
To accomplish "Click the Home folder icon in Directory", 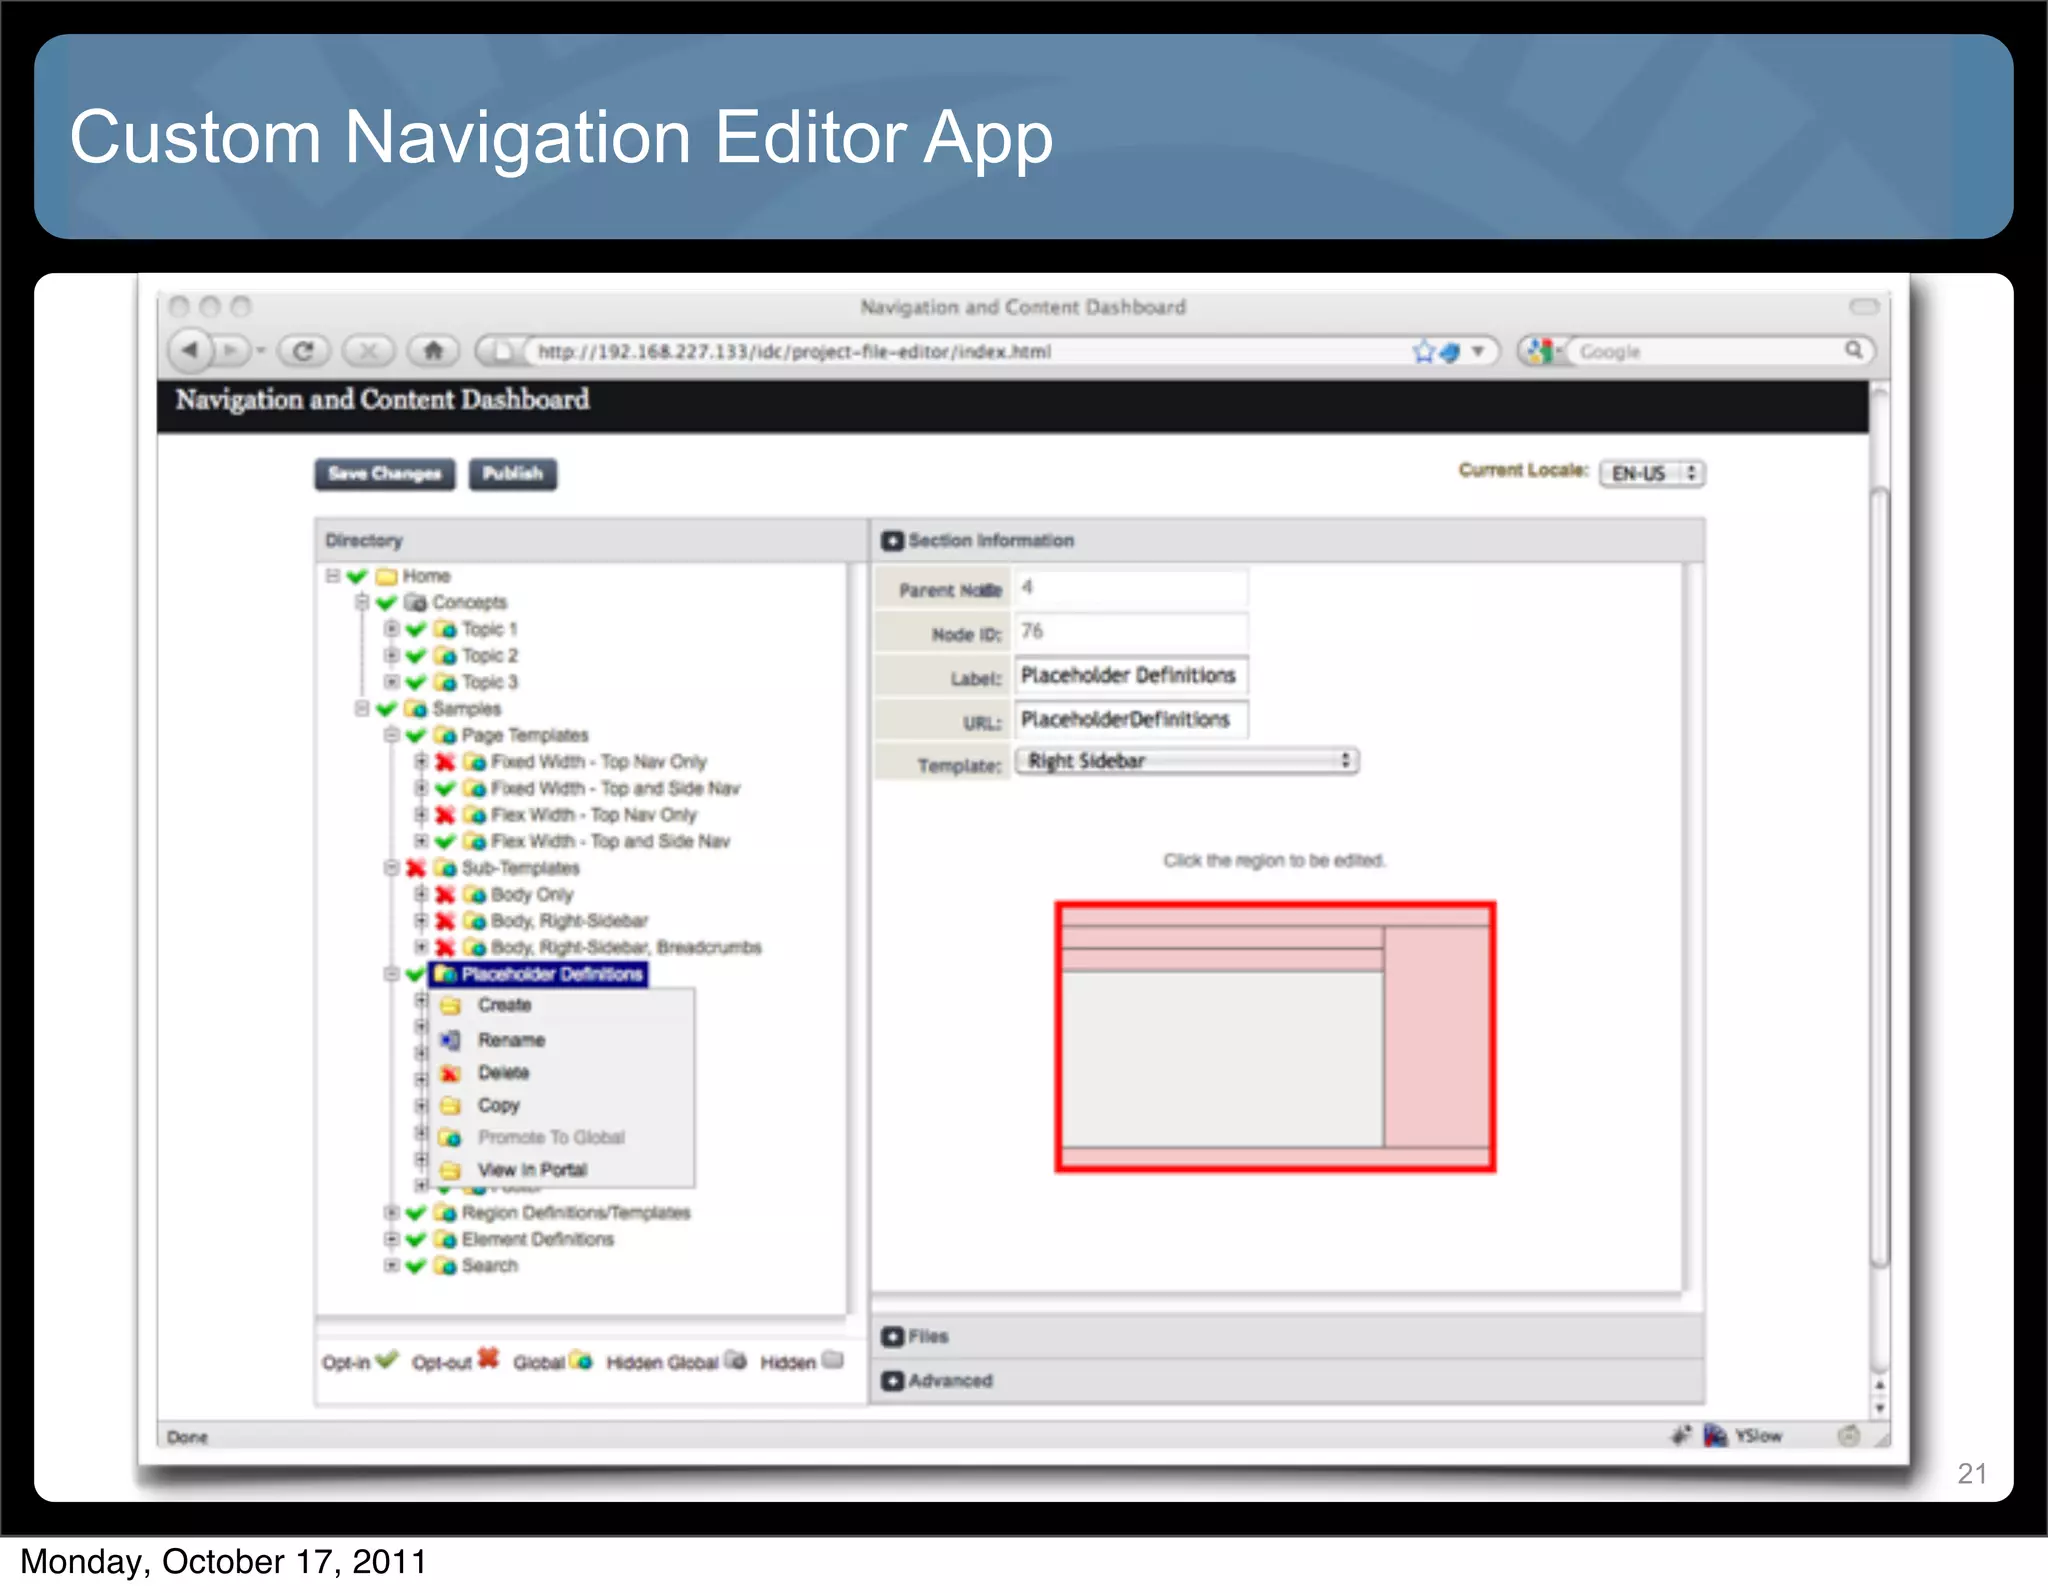I will [x=386, y=576].
